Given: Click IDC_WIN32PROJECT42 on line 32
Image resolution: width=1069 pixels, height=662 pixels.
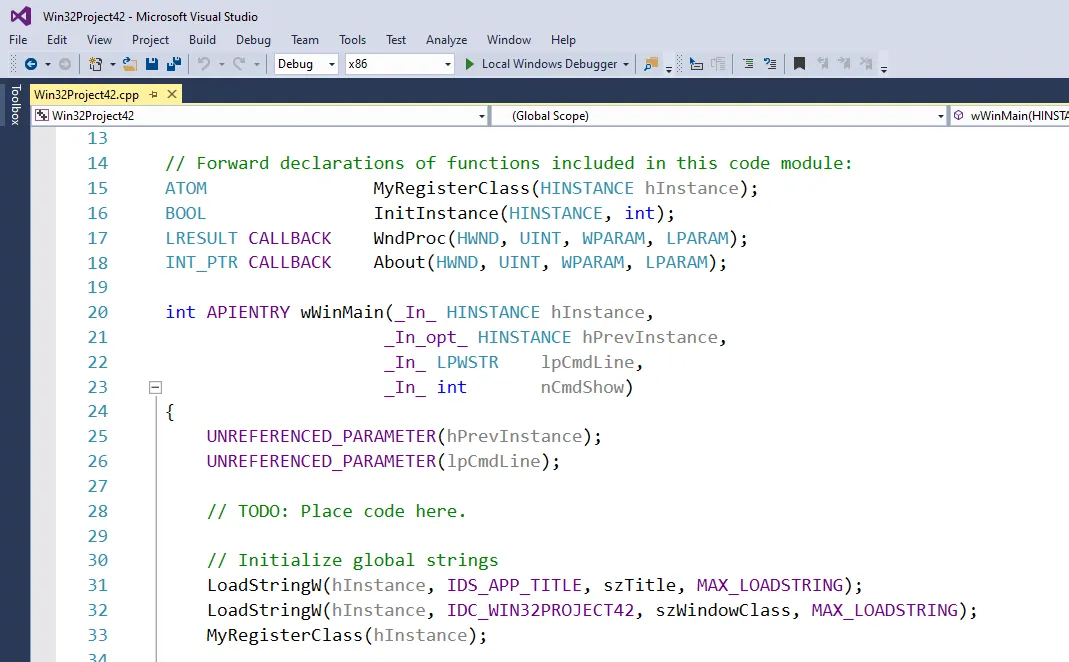Looking at the screenshot, I should pos(540,610).
